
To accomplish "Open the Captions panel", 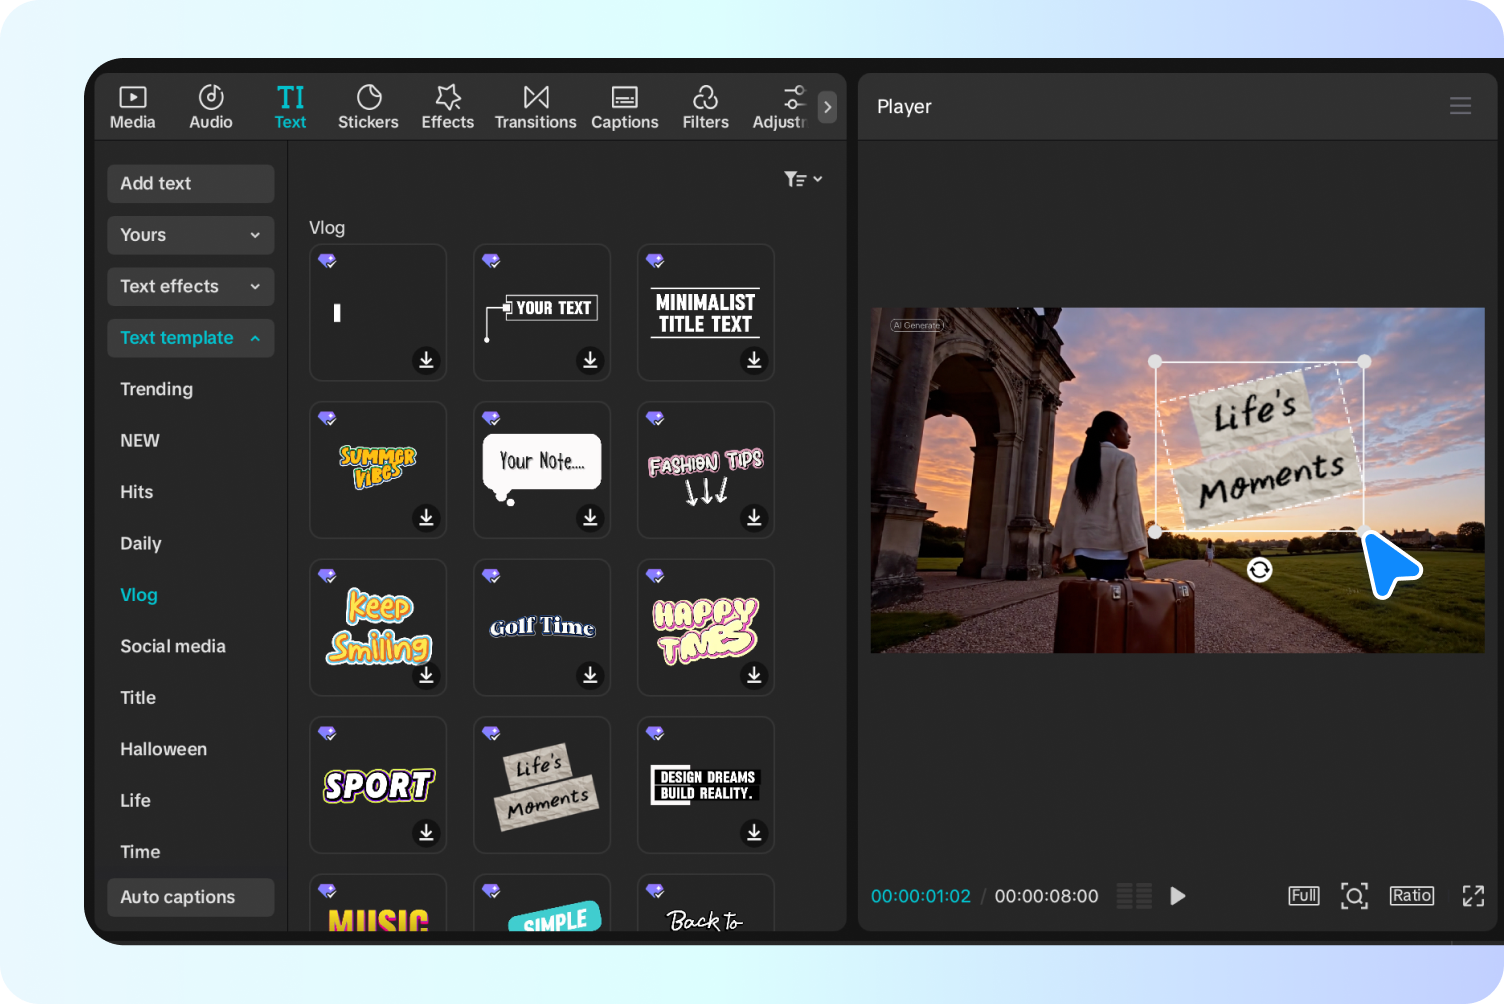I will (x=624, y=106).
